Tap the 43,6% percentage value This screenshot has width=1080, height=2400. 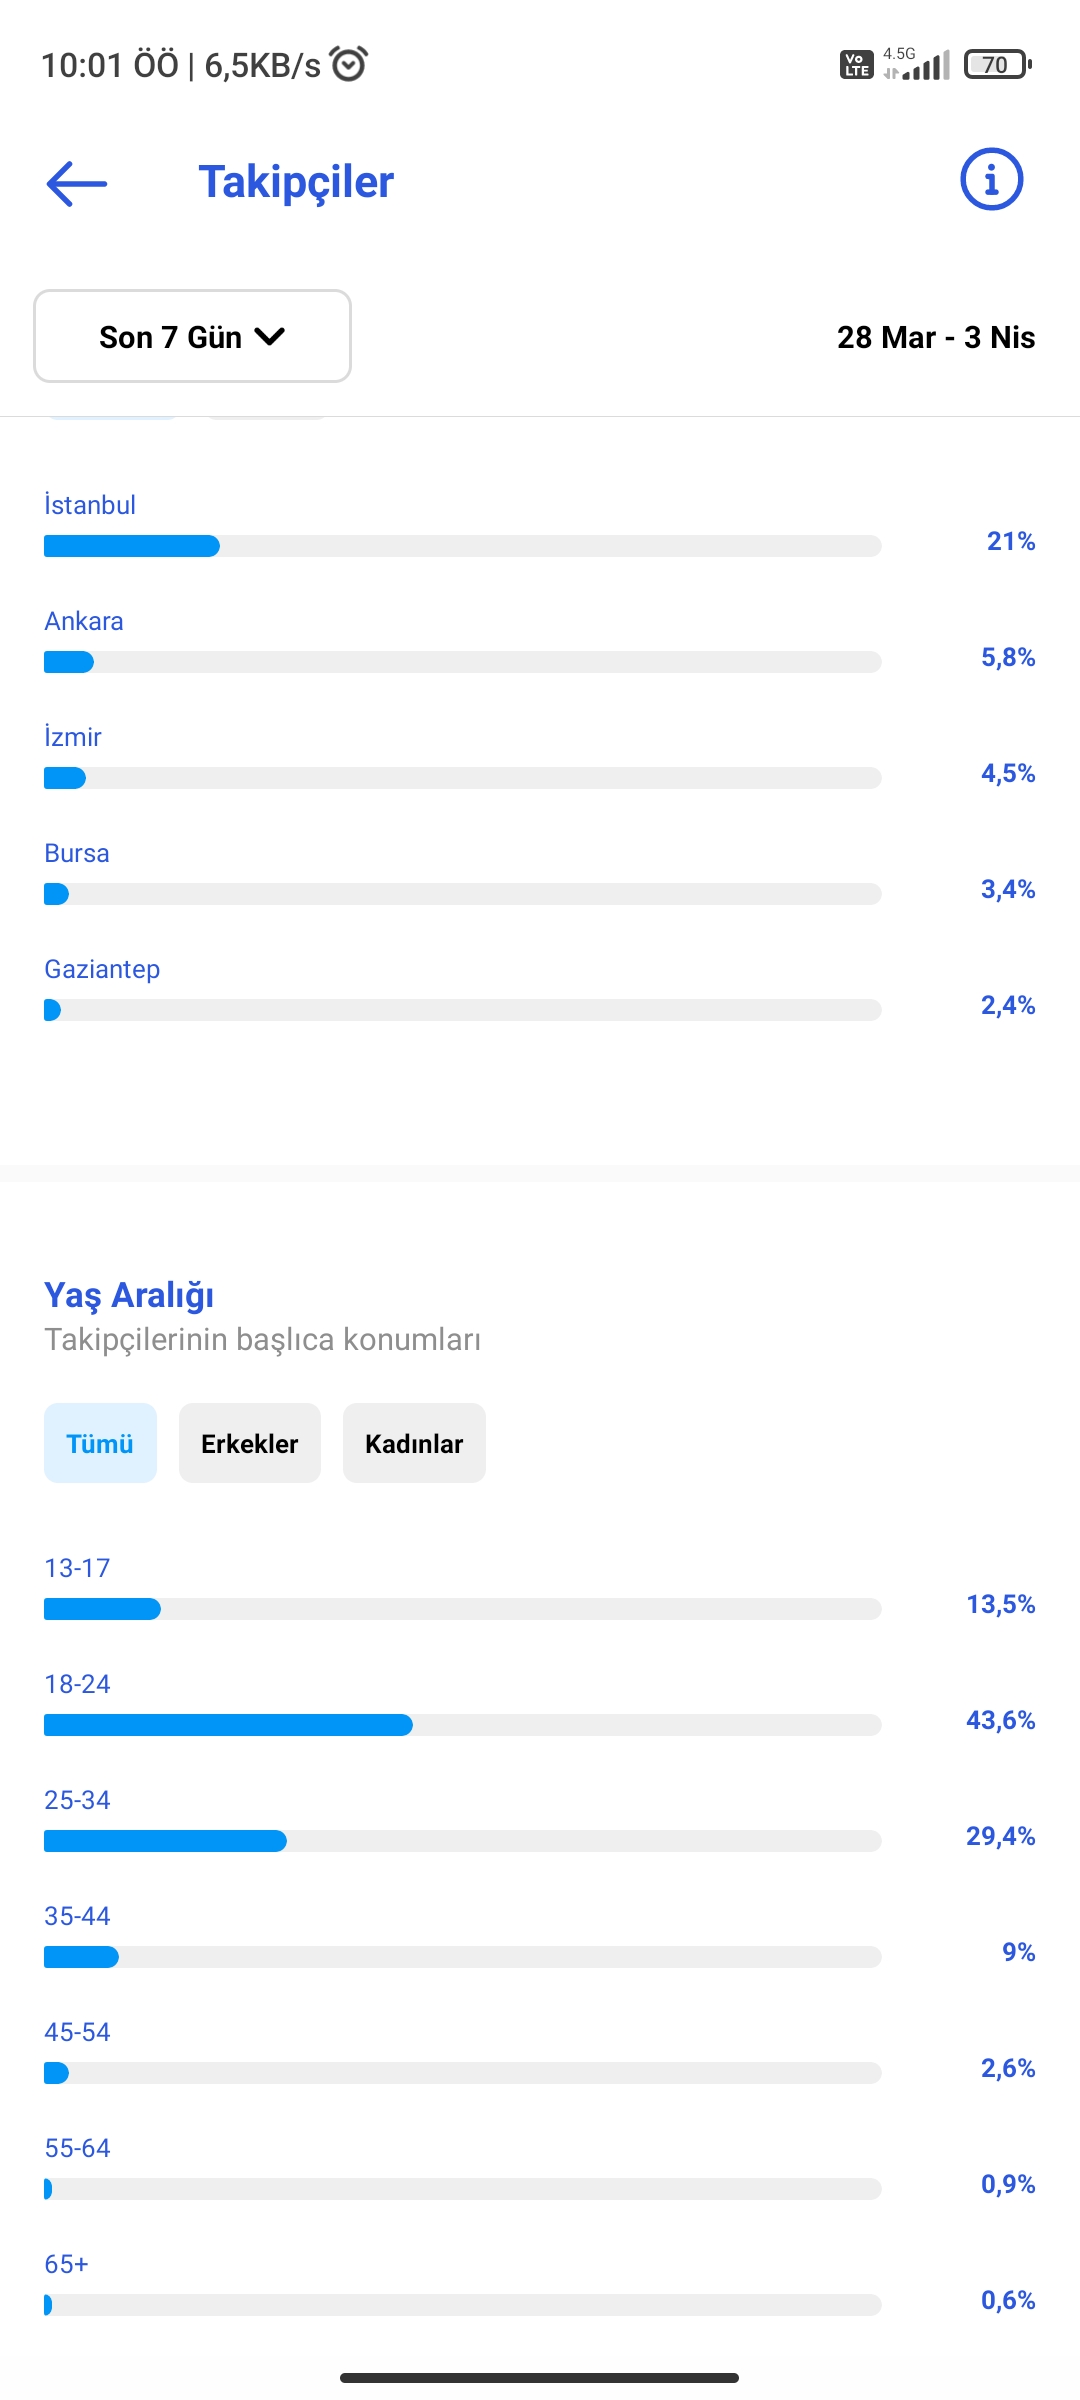point(1000,1720)
